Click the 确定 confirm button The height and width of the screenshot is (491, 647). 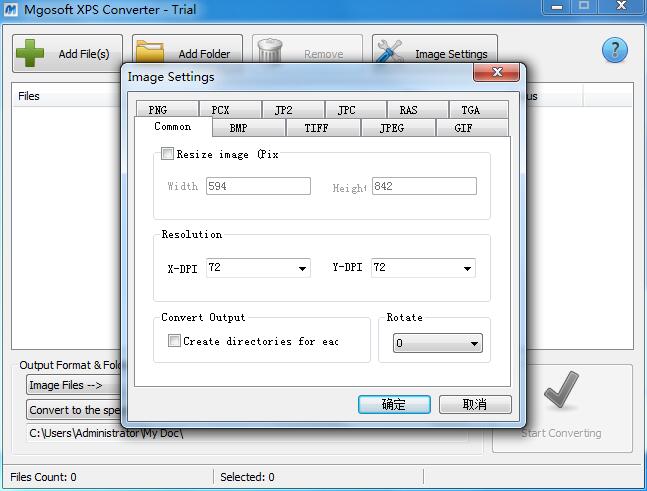point(394,404)
